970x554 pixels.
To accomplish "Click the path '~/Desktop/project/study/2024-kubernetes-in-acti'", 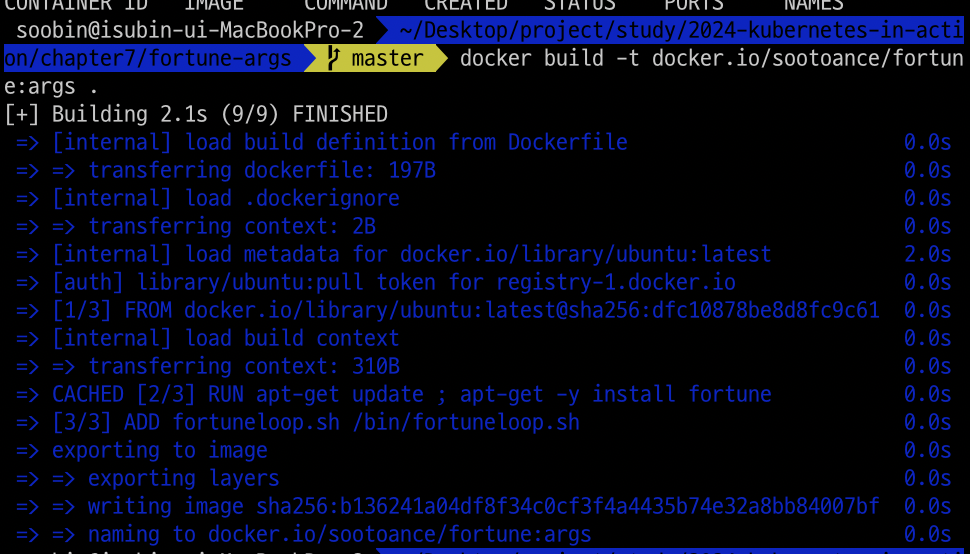I will (681, 30).
